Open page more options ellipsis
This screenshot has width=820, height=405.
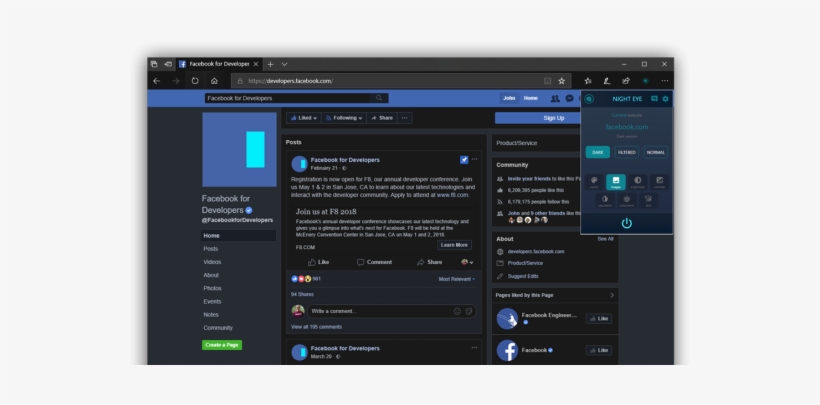(404, 118)
